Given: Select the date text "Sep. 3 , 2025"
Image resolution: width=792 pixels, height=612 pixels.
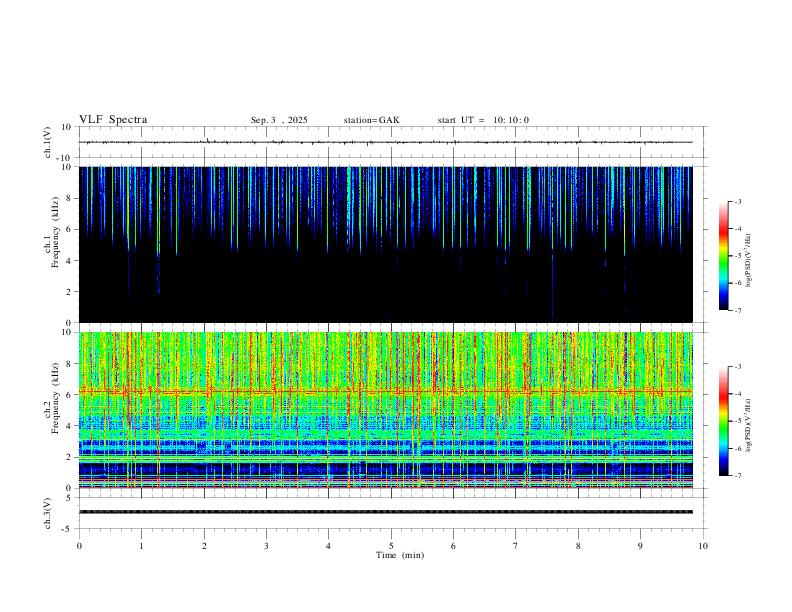Looking at the screenshot, I should (x=279, y=120).
